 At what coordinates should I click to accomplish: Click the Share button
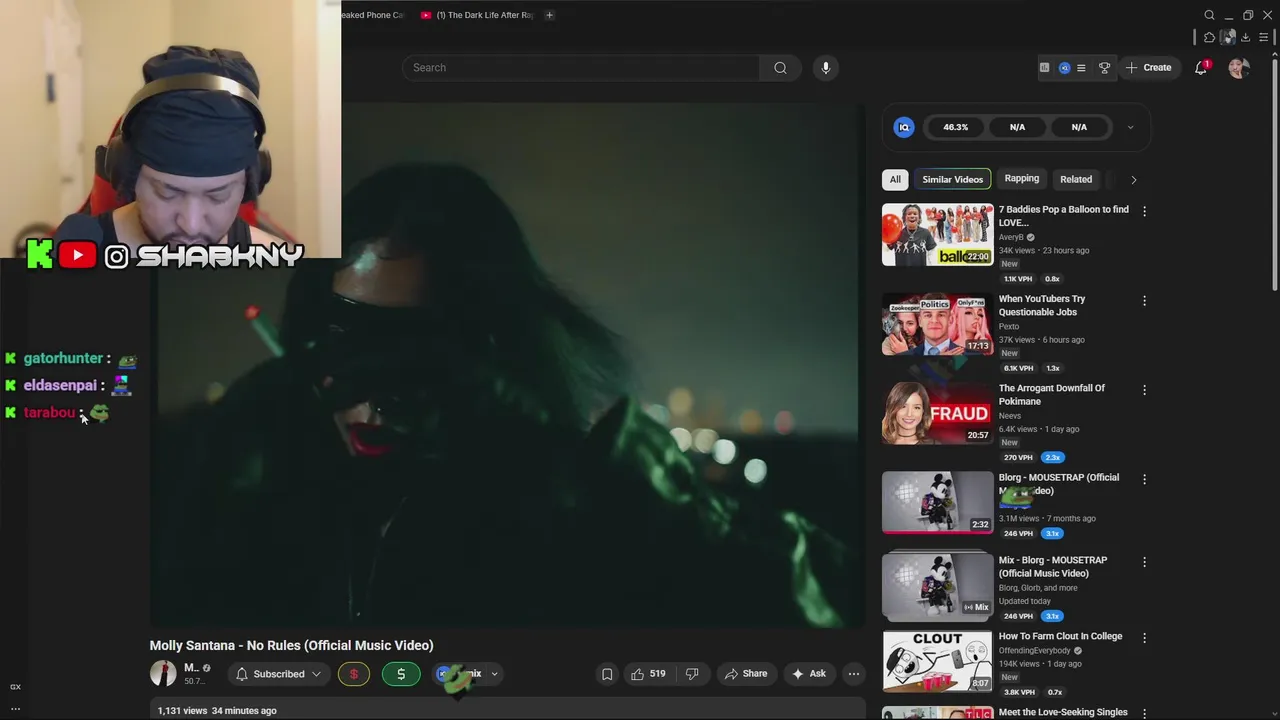coord(746,674)
